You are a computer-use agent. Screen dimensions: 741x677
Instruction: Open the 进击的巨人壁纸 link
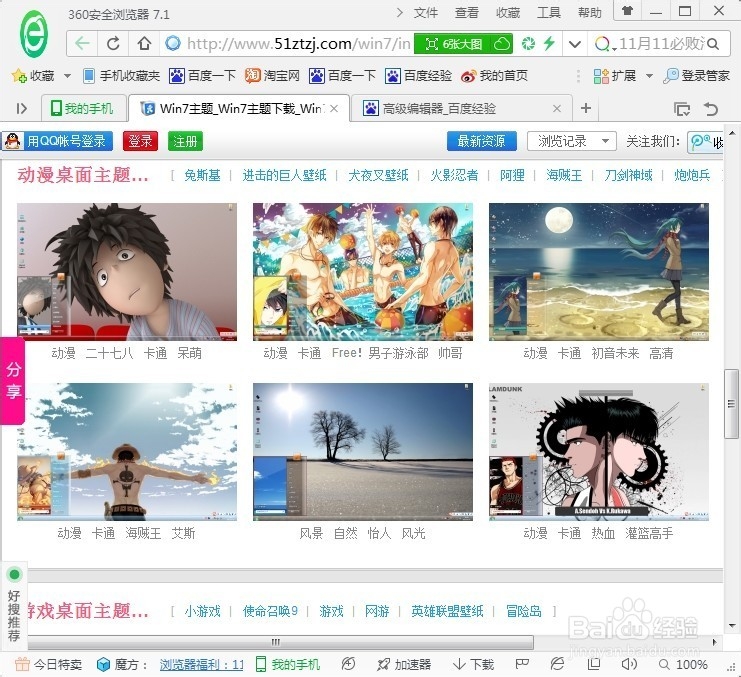coord(284,175)
